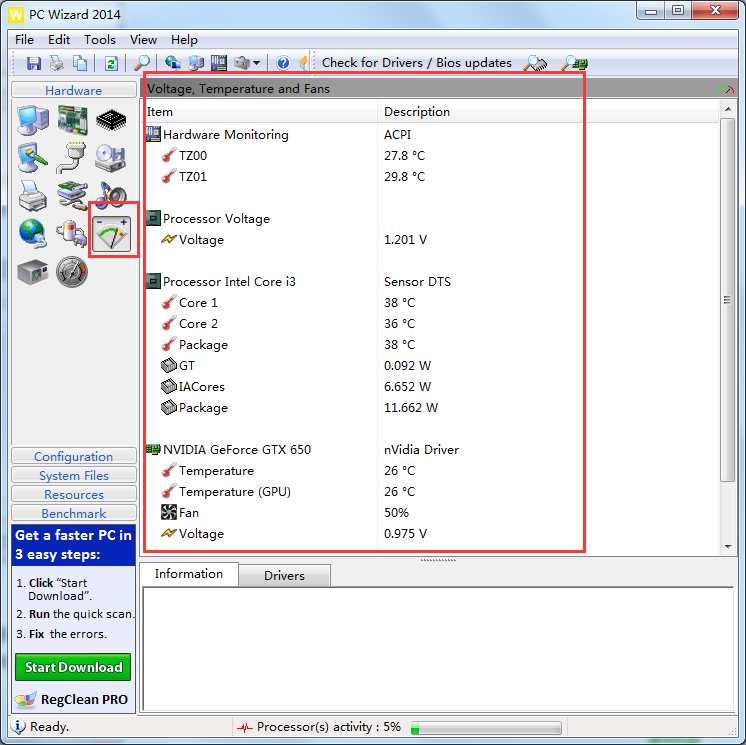Screen dimensions: 746x745
Task: Click the list scrollbar up arrow
Action: pos(728,109)
